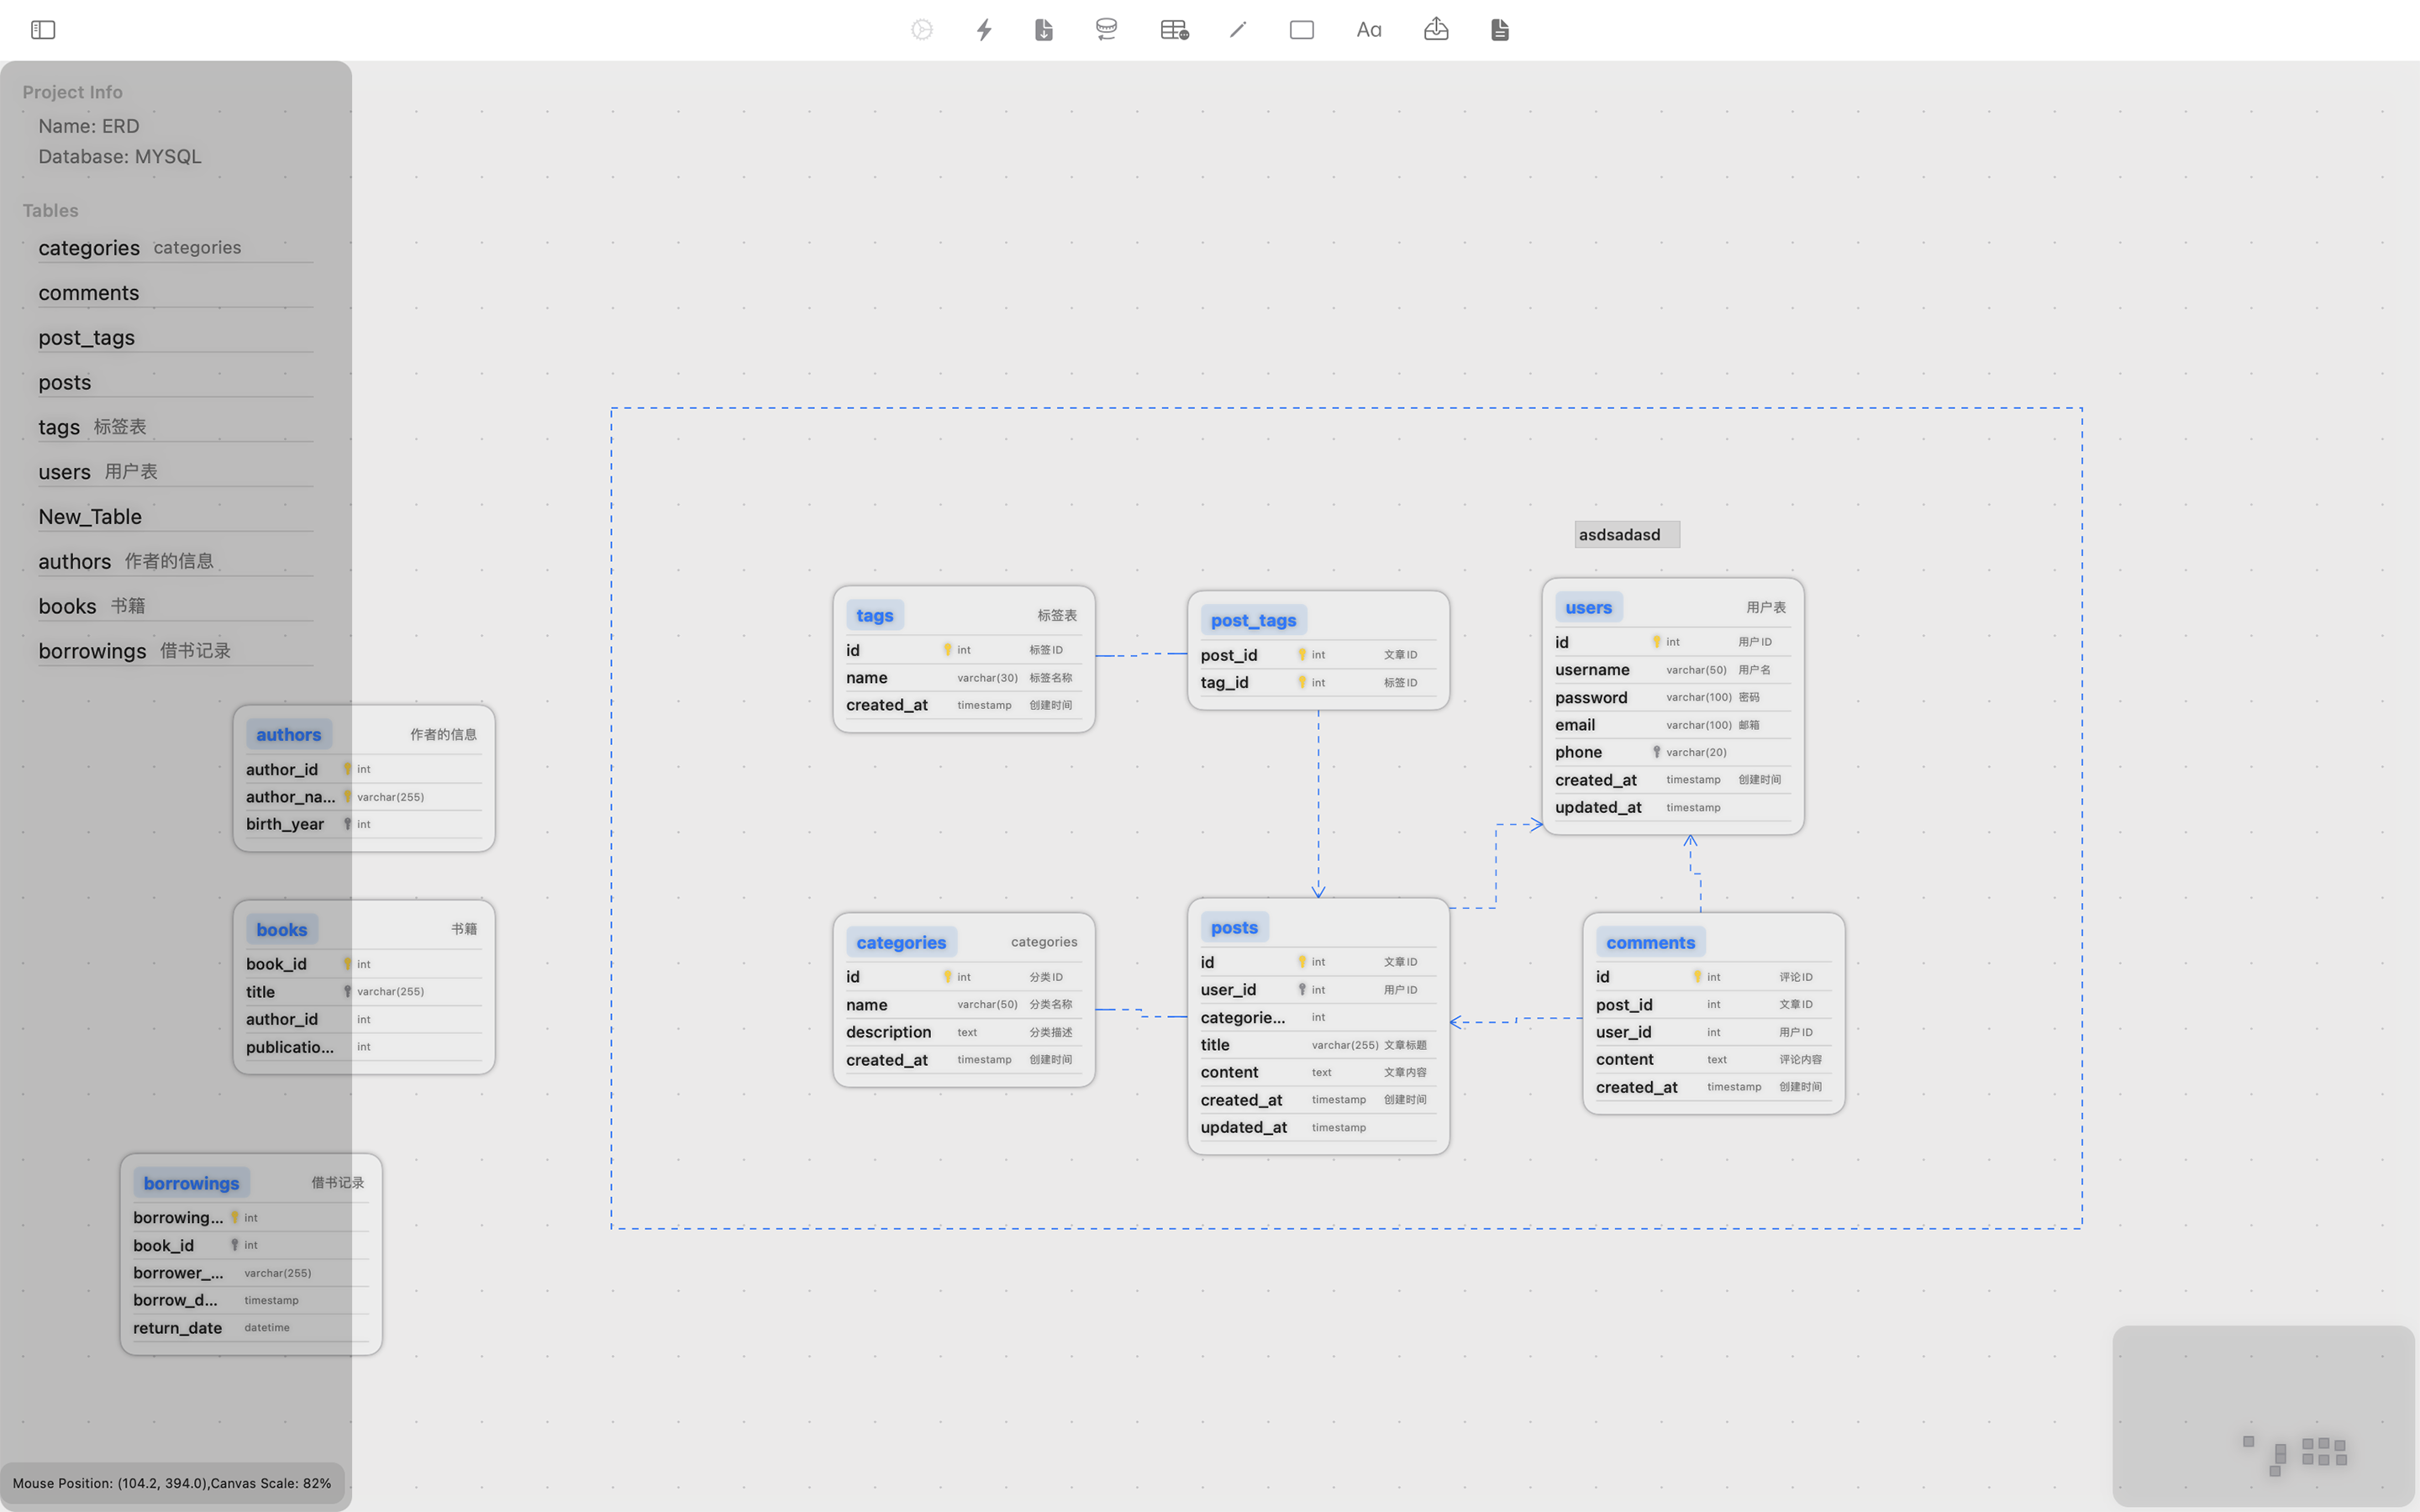
Task: Click the post_tags table title on canvas
Action: tap(1253, 620)
